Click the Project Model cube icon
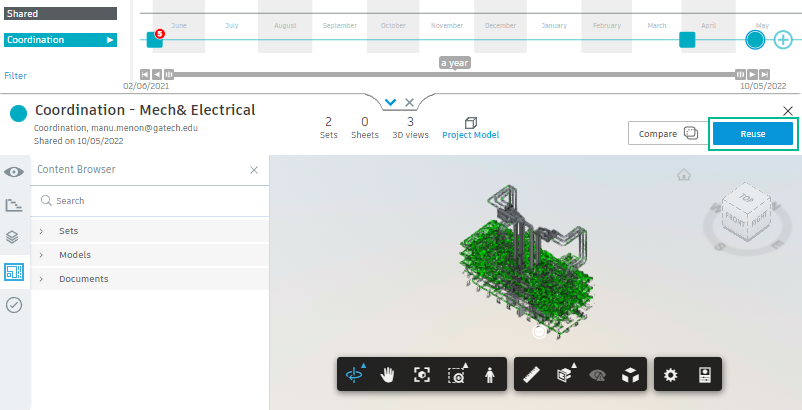The width and height of the screenshot is (802, 410). pos(471,123)
